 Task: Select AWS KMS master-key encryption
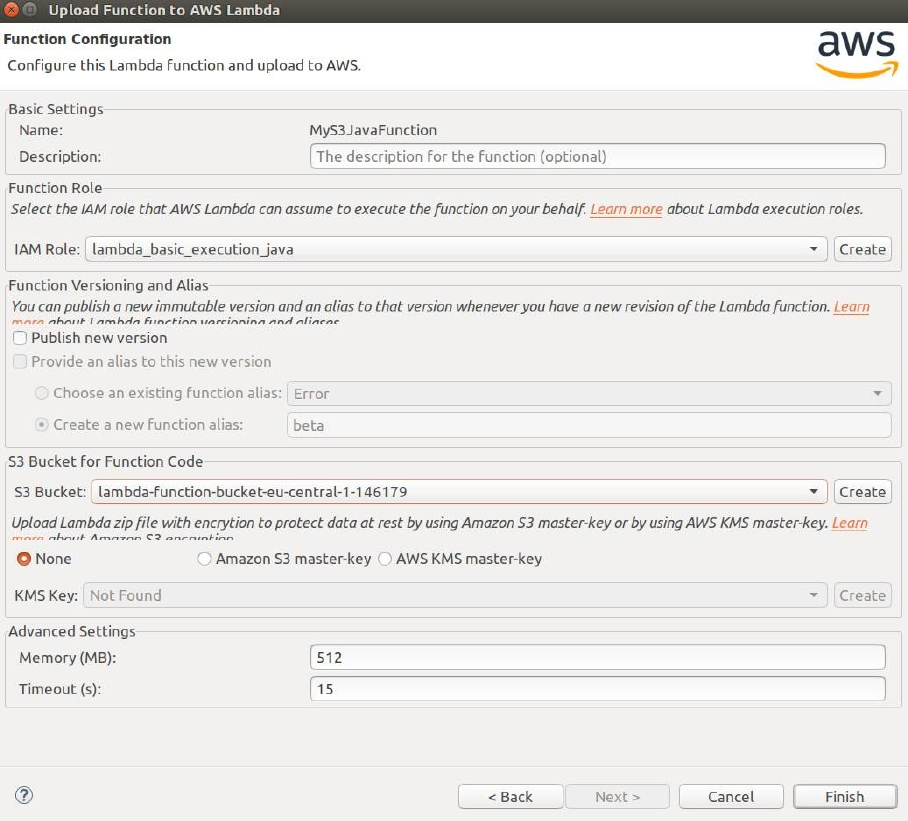click(x=385, y=559)
